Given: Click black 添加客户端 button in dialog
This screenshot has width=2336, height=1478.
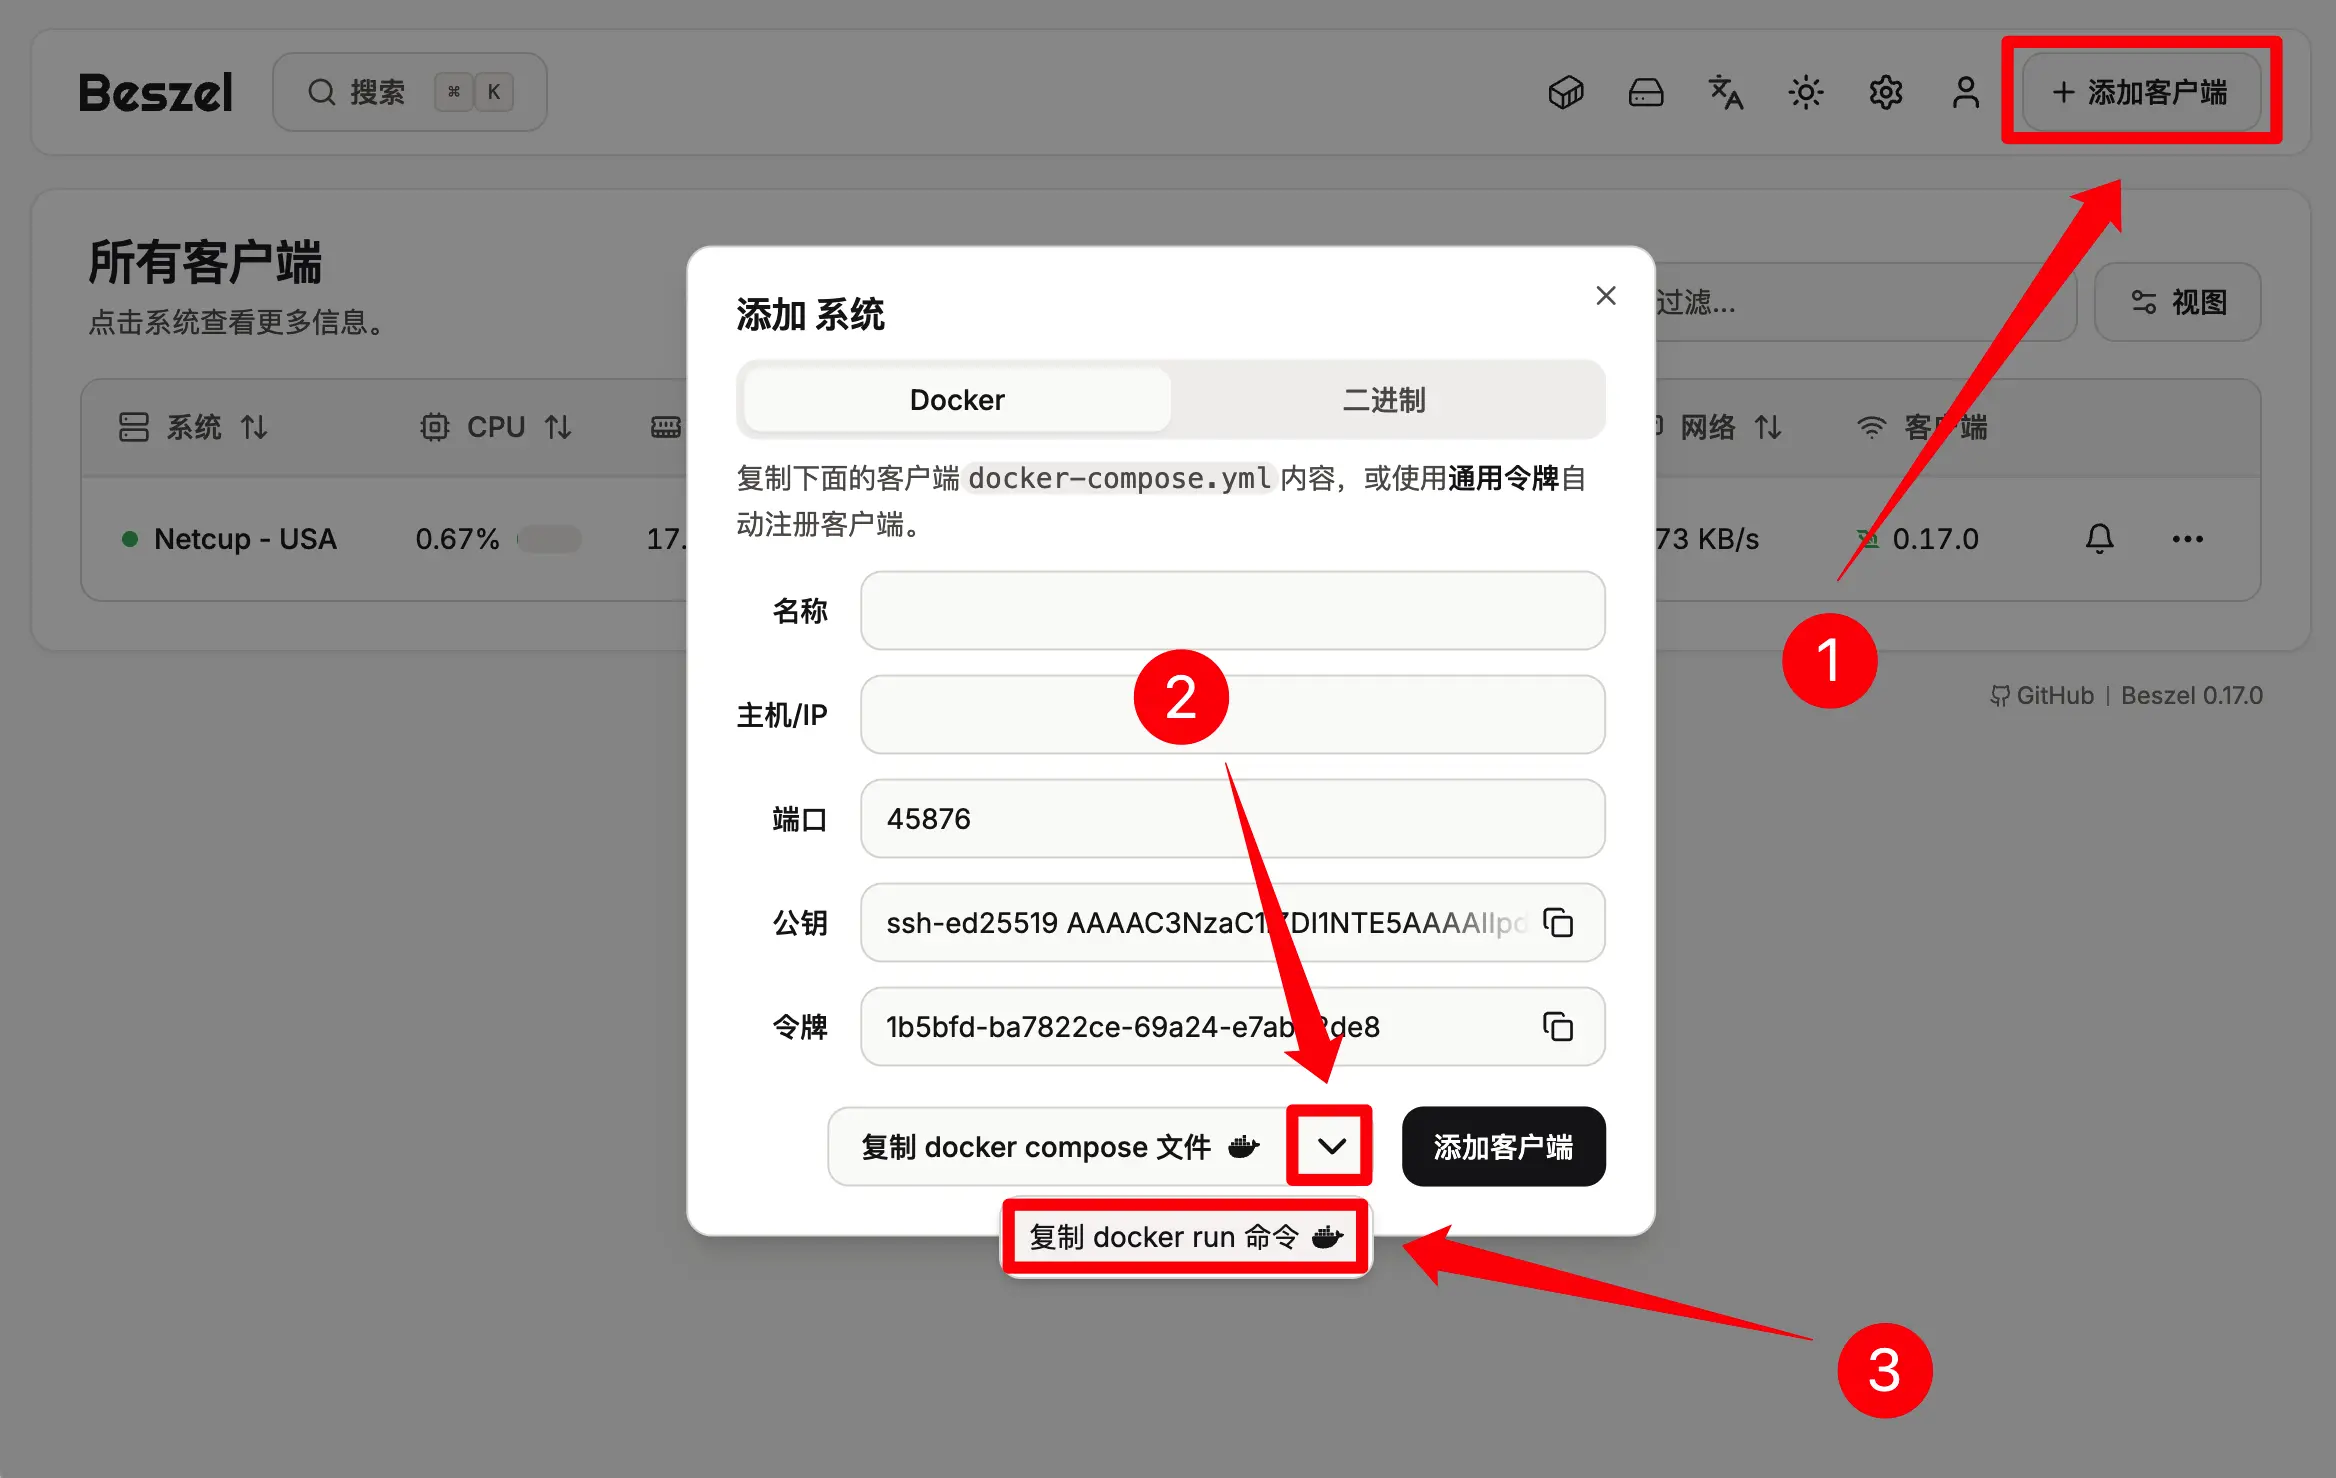Looking at the screenshot, I should [x=1503, y=1146].
